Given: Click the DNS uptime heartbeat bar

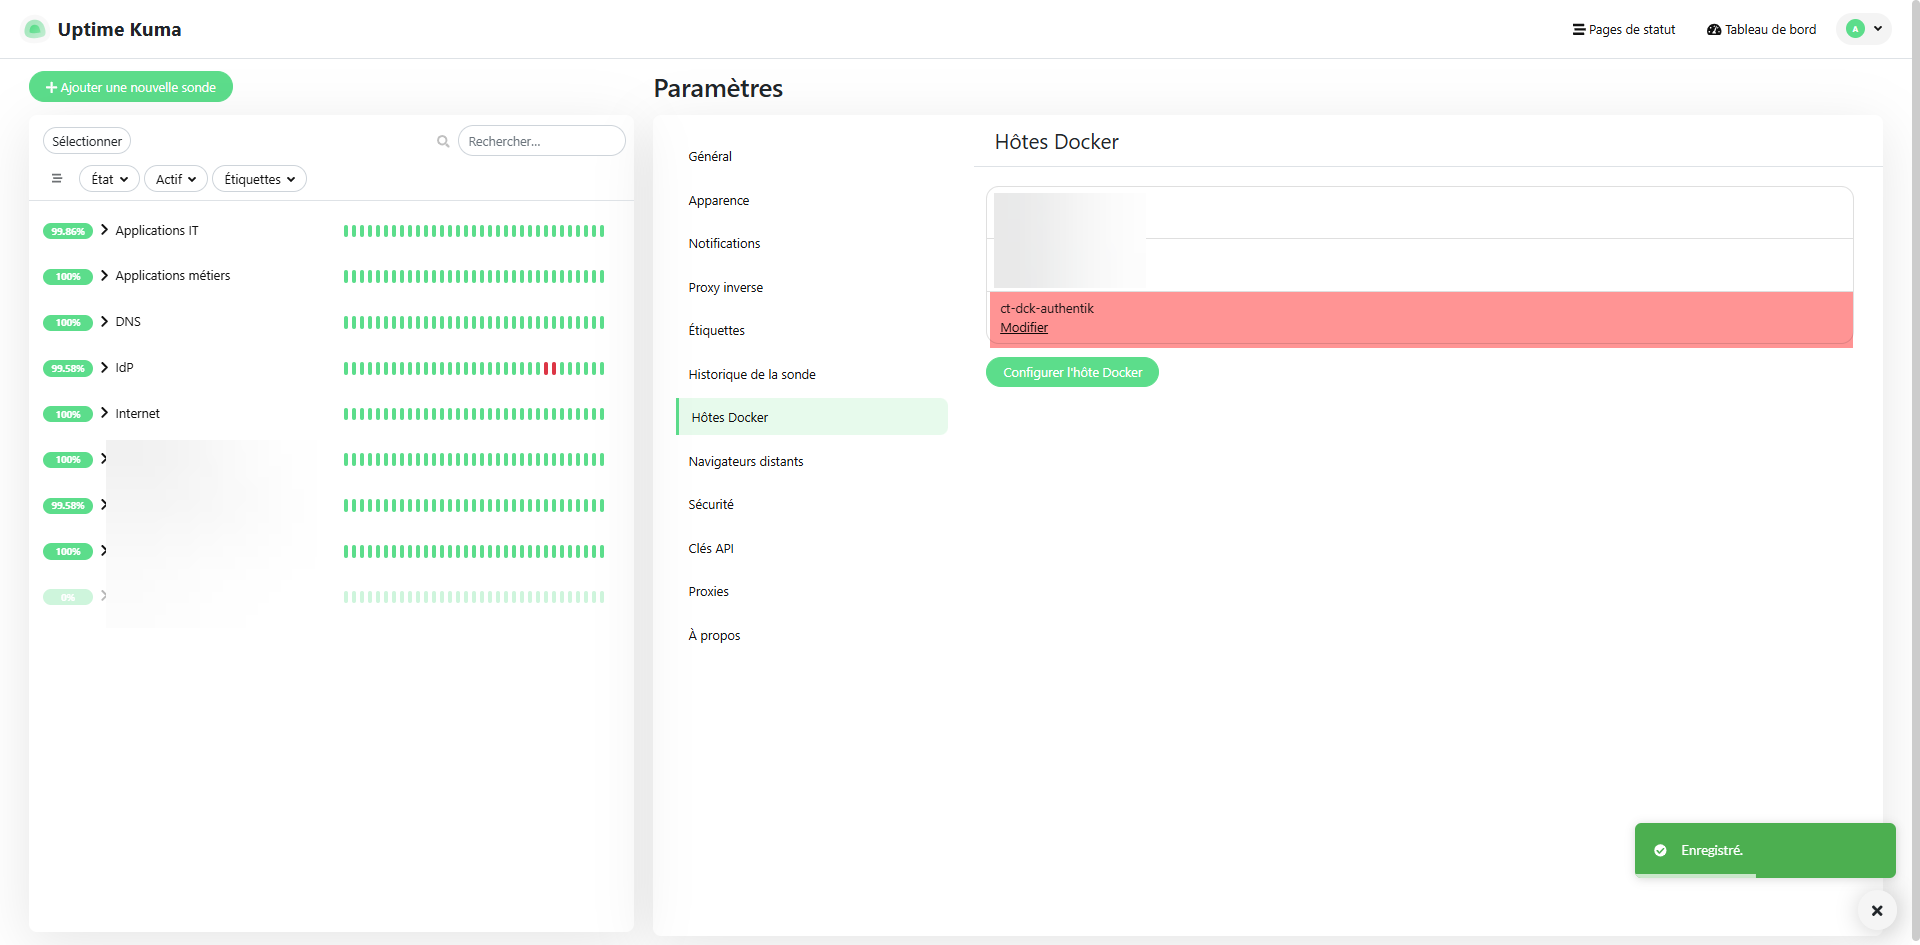Looking at the screenshot, I should [473, 322].
